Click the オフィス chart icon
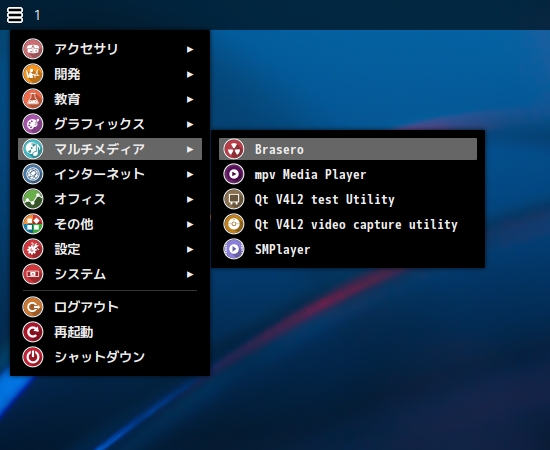Screen dimensions: 550x450 point(33,199)
